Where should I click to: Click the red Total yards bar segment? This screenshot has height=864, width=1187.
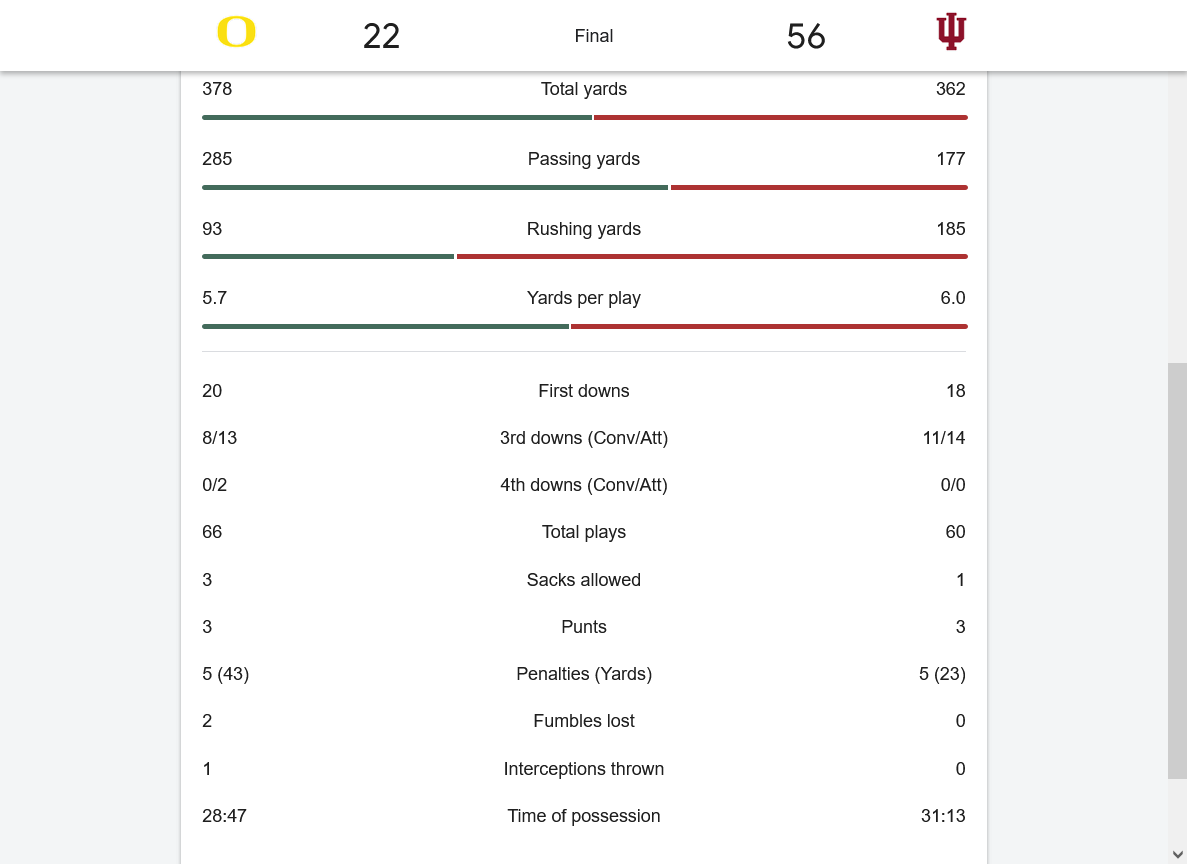click(x=781, y=117)
